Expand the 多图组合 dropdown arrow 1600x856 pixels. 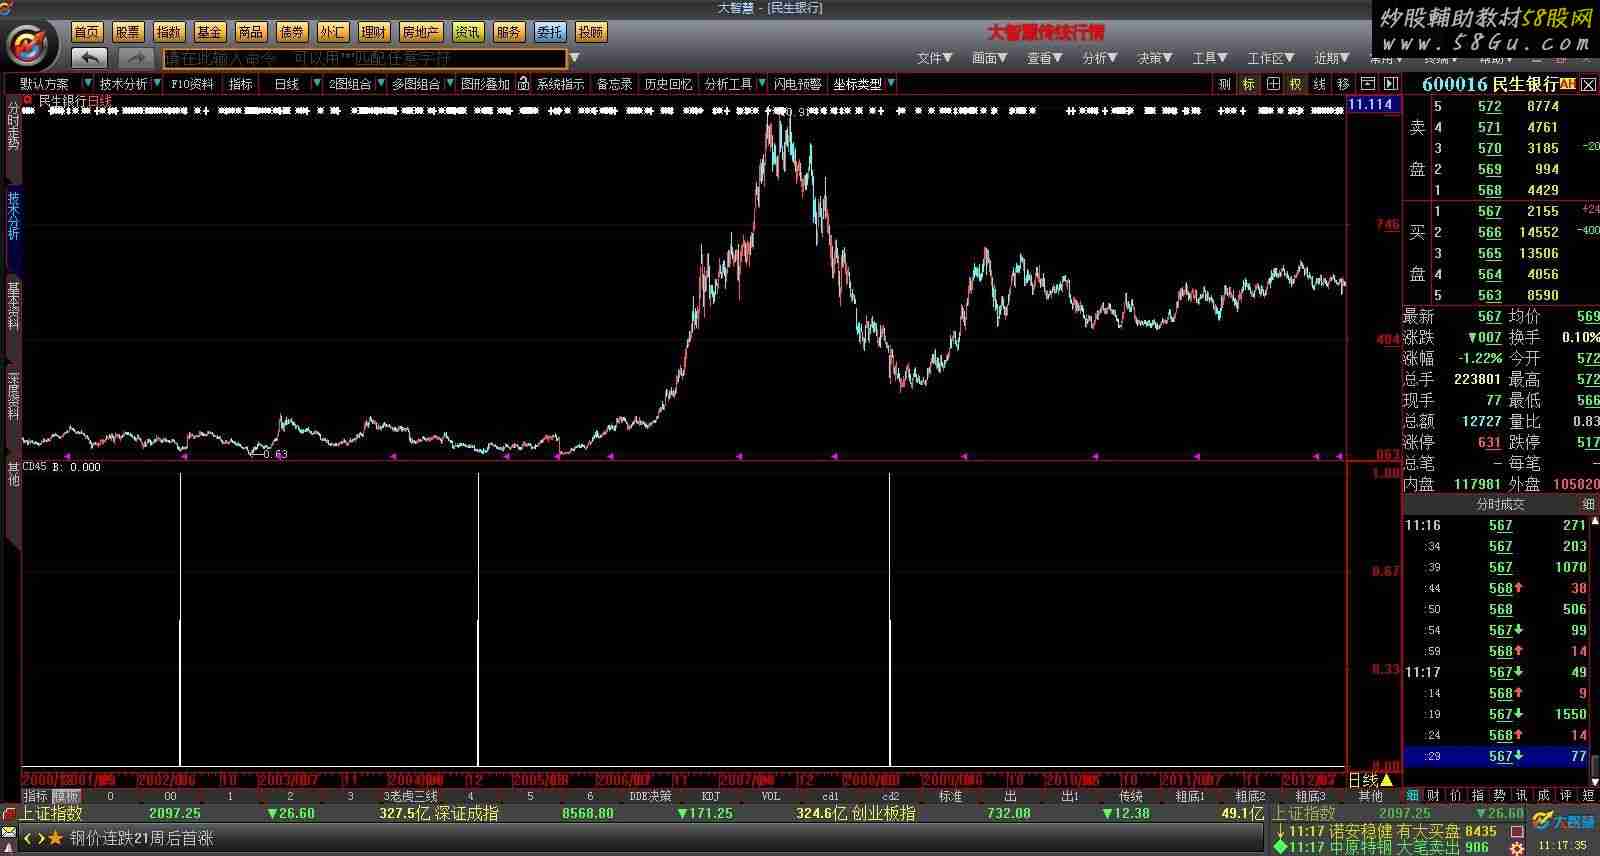[x=449, y=84]
